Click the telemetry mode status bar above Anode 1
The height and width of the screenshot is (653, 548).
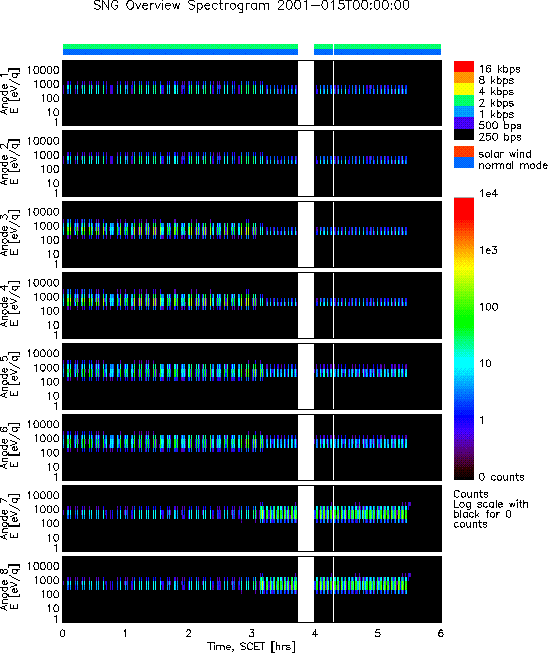point(252,49)
